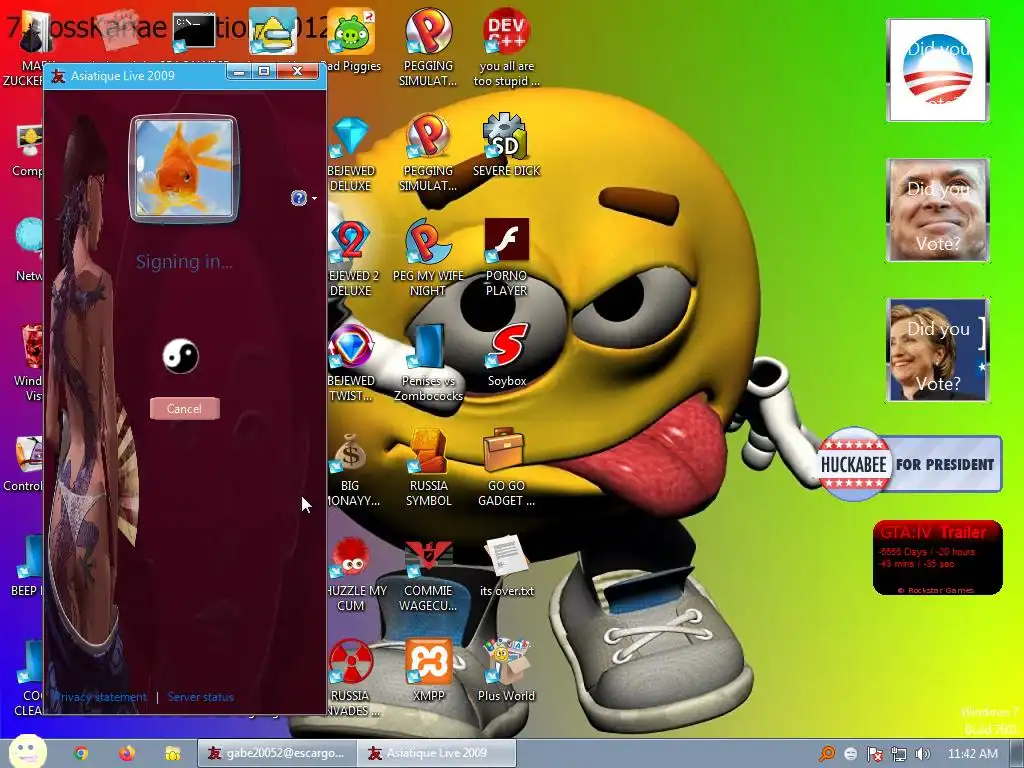This screenshot has height=768, width=1024.
Task: Open the GO GO GADGET briefcase icon
Action: tap(506, 468)
